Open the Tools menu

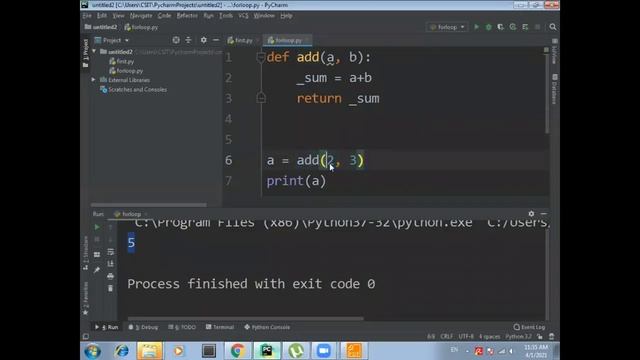226,16
